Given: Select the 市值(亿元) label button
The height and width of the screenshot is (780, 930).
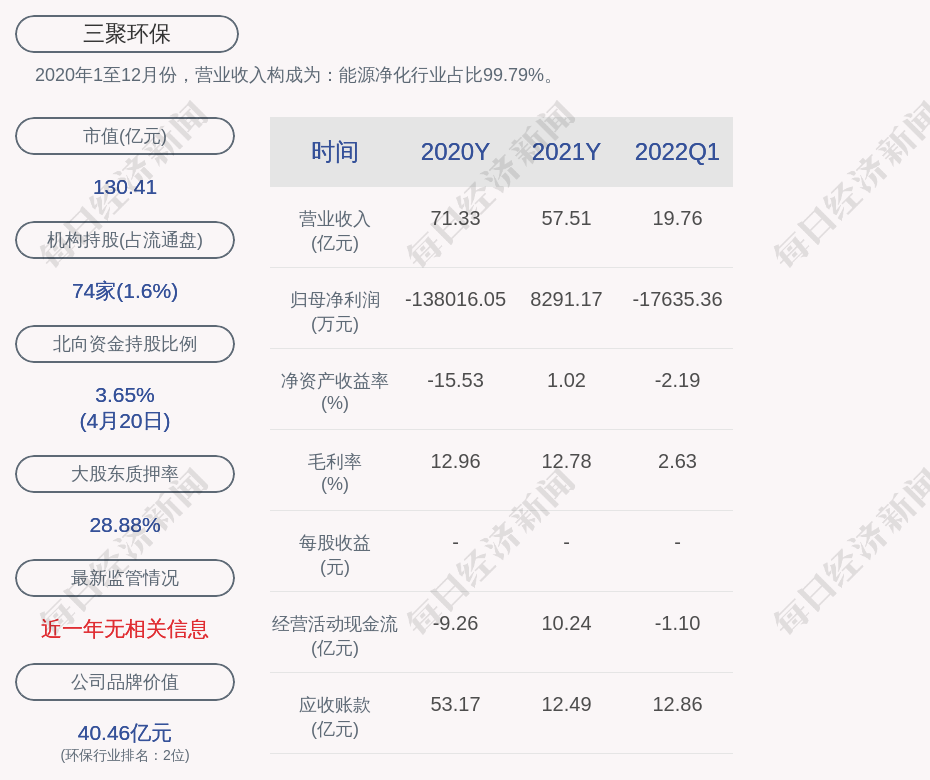Looking at the screenshot, I should (x=125, y=136).
